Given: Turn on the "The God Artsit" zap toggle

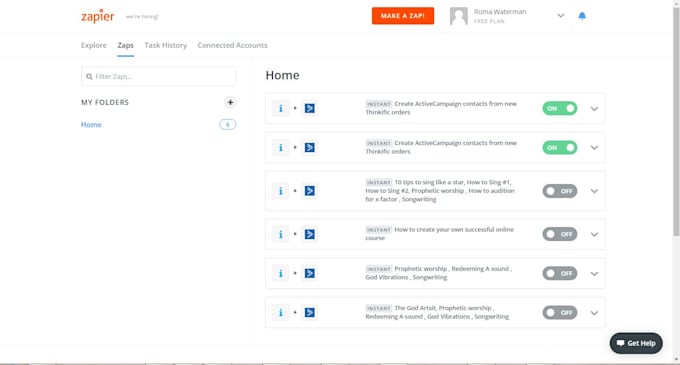Looking at the screenshot, I should [x=559, y=313].
